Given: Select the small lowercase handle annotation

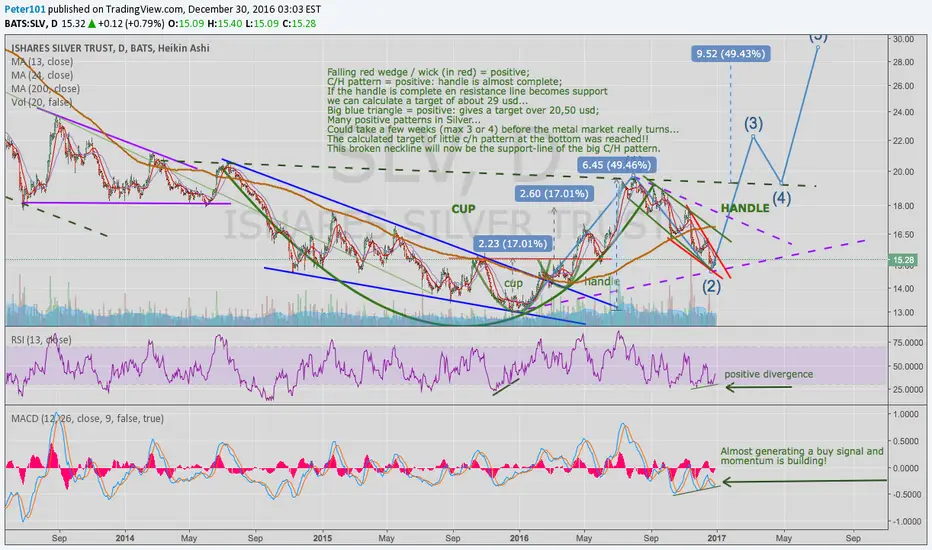Looking at the screenshot, I should [601, 281].
